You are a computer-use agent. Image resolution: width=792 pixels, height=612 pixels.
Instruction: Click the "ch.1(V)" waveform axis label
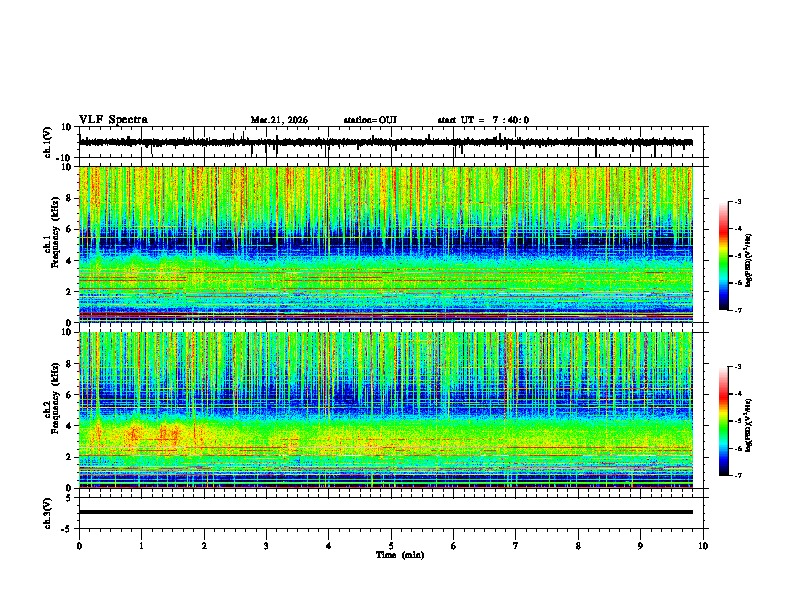pos(48,142)
